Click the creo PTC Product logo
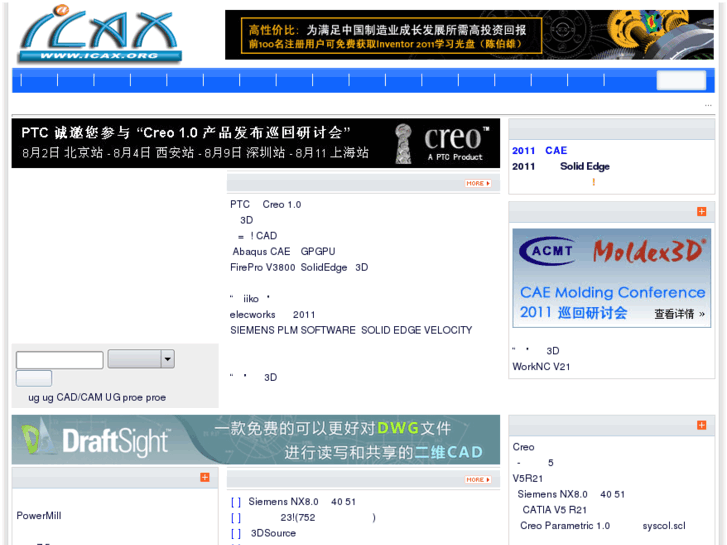The width and height of the screenshot is (727, 545). pos(443,143)
